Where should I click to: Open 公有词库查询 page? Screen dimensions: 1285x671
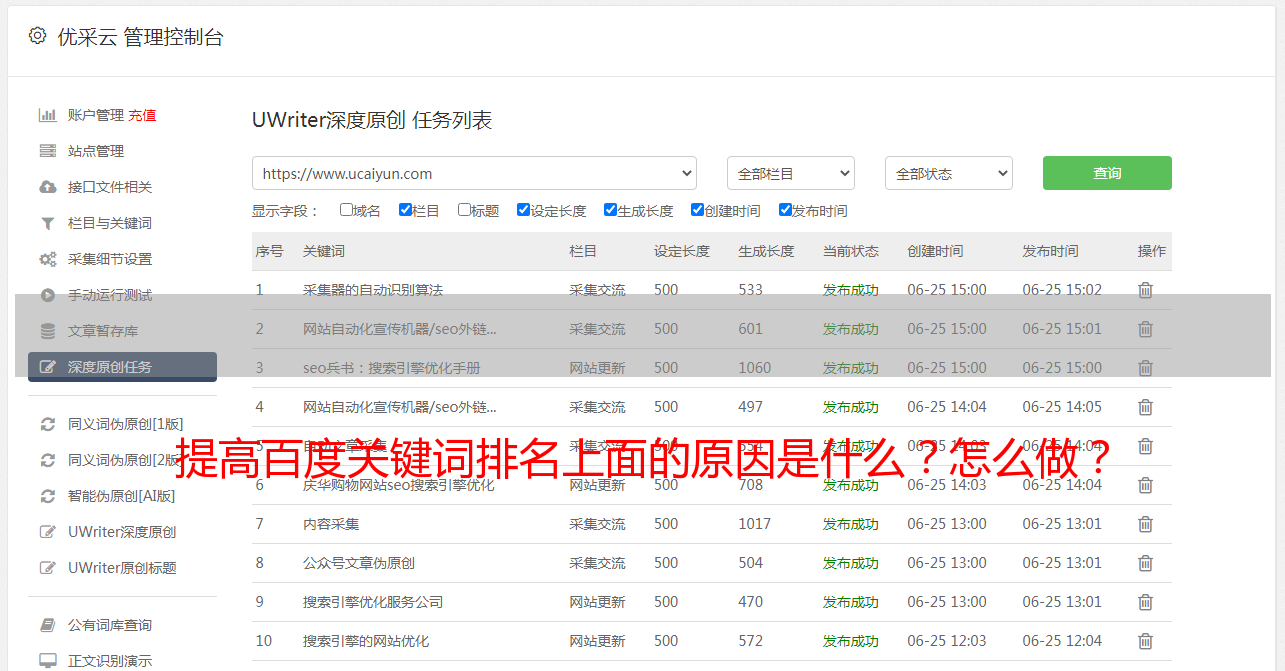click(110, 625)
